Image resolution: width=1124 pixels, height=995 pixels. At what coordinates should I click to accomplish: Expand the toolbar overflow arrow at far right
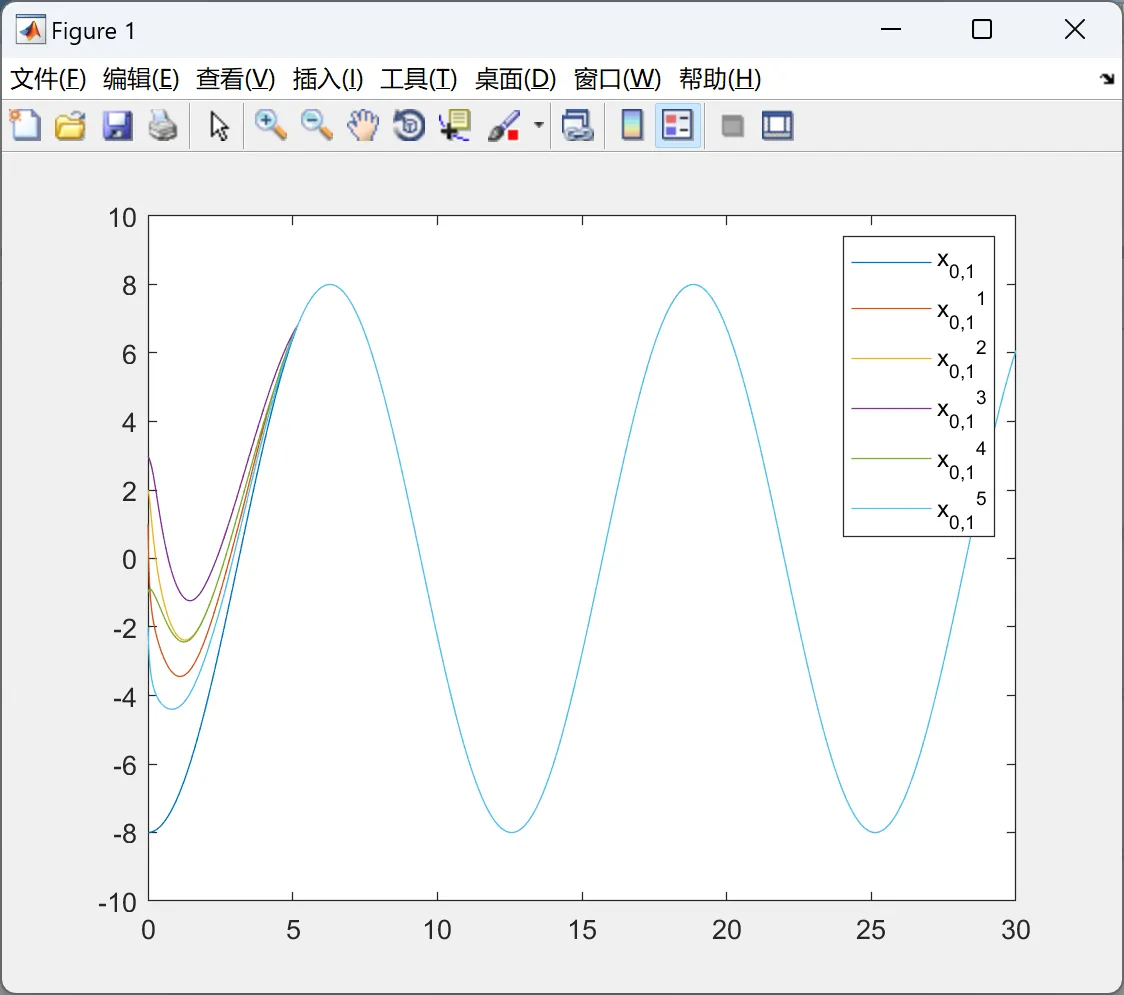pos(1106,79)
